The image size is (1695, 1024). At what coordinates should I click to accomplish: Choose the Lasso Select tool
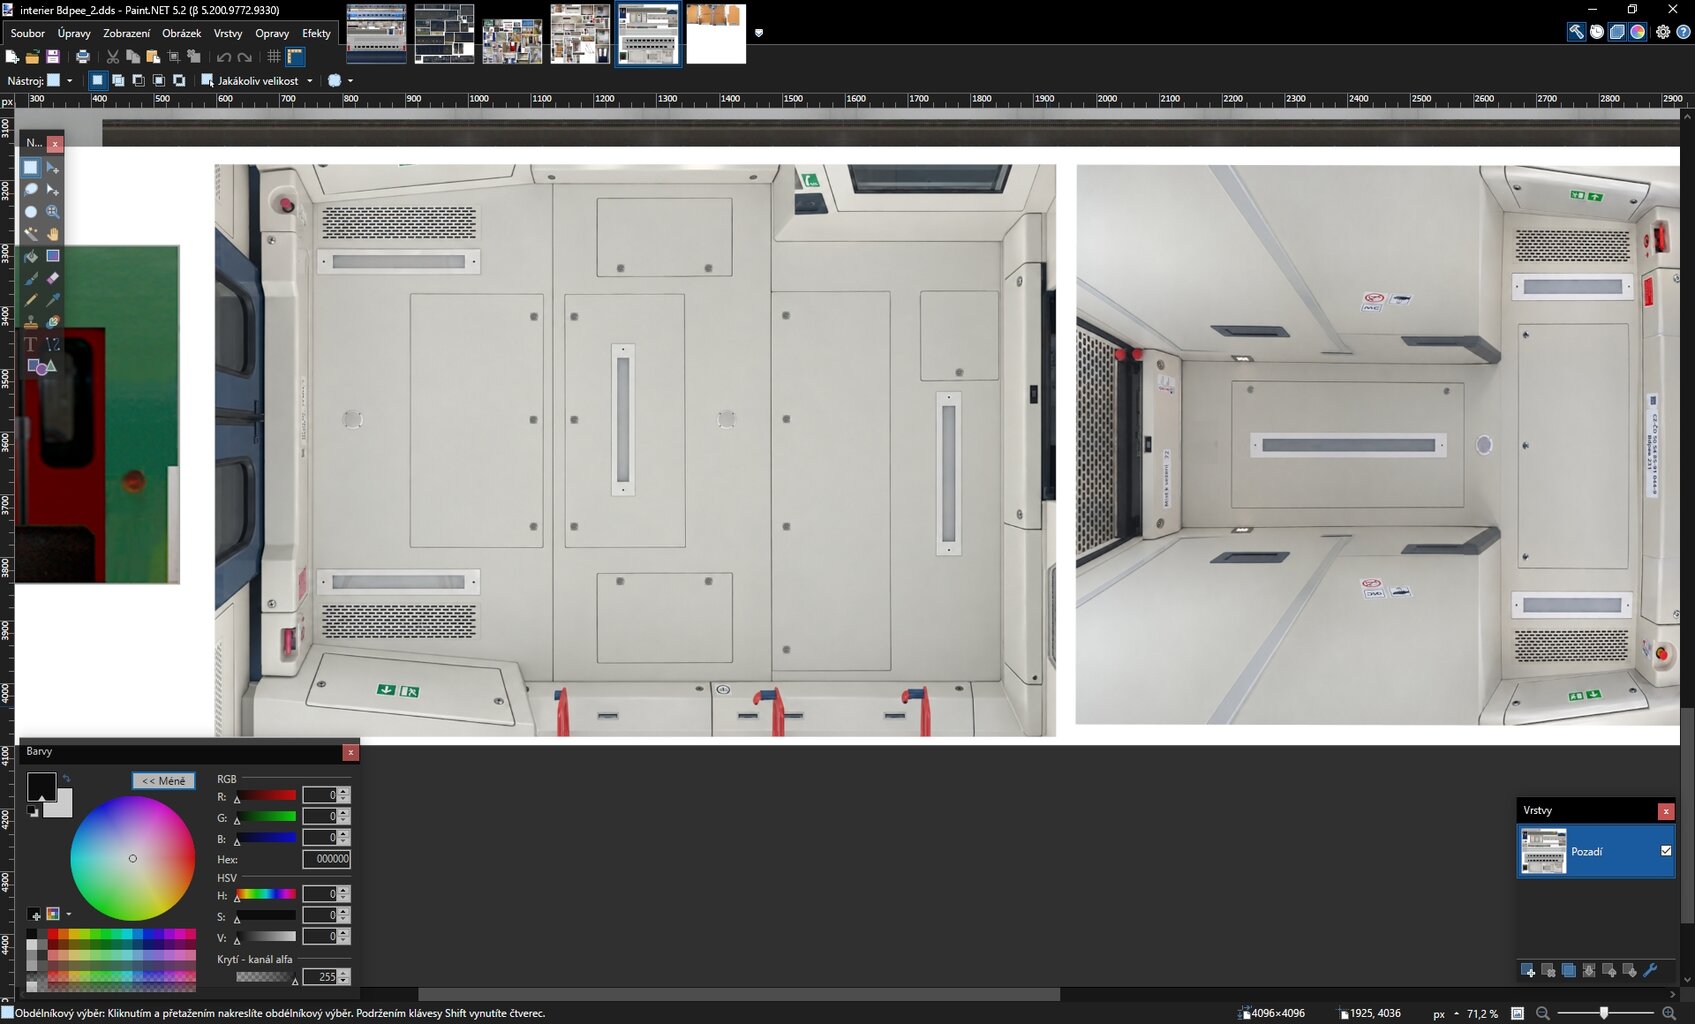pyautogui.click(x=31, y=190)
